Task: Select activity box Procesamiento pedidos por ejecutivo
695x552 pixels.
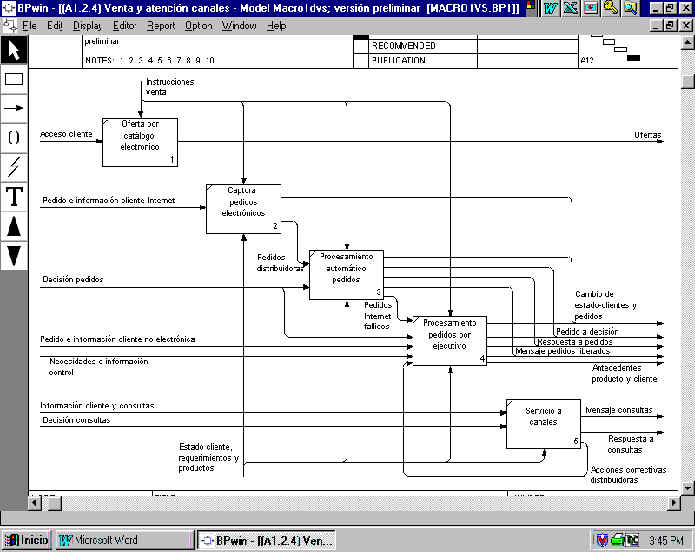Action: point(449,341)
